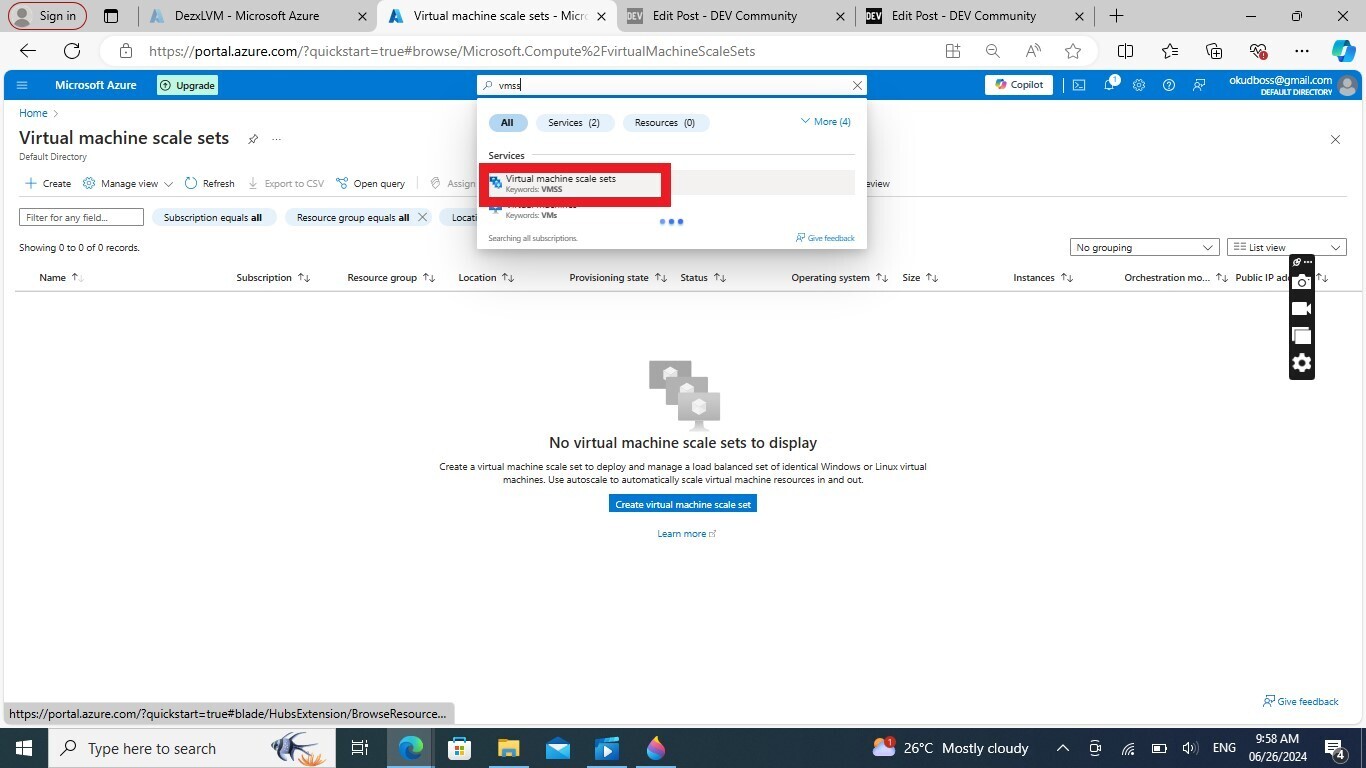Add this page to browser favorites
This screenshot has height=768, width=1366.
(1073, 51)
